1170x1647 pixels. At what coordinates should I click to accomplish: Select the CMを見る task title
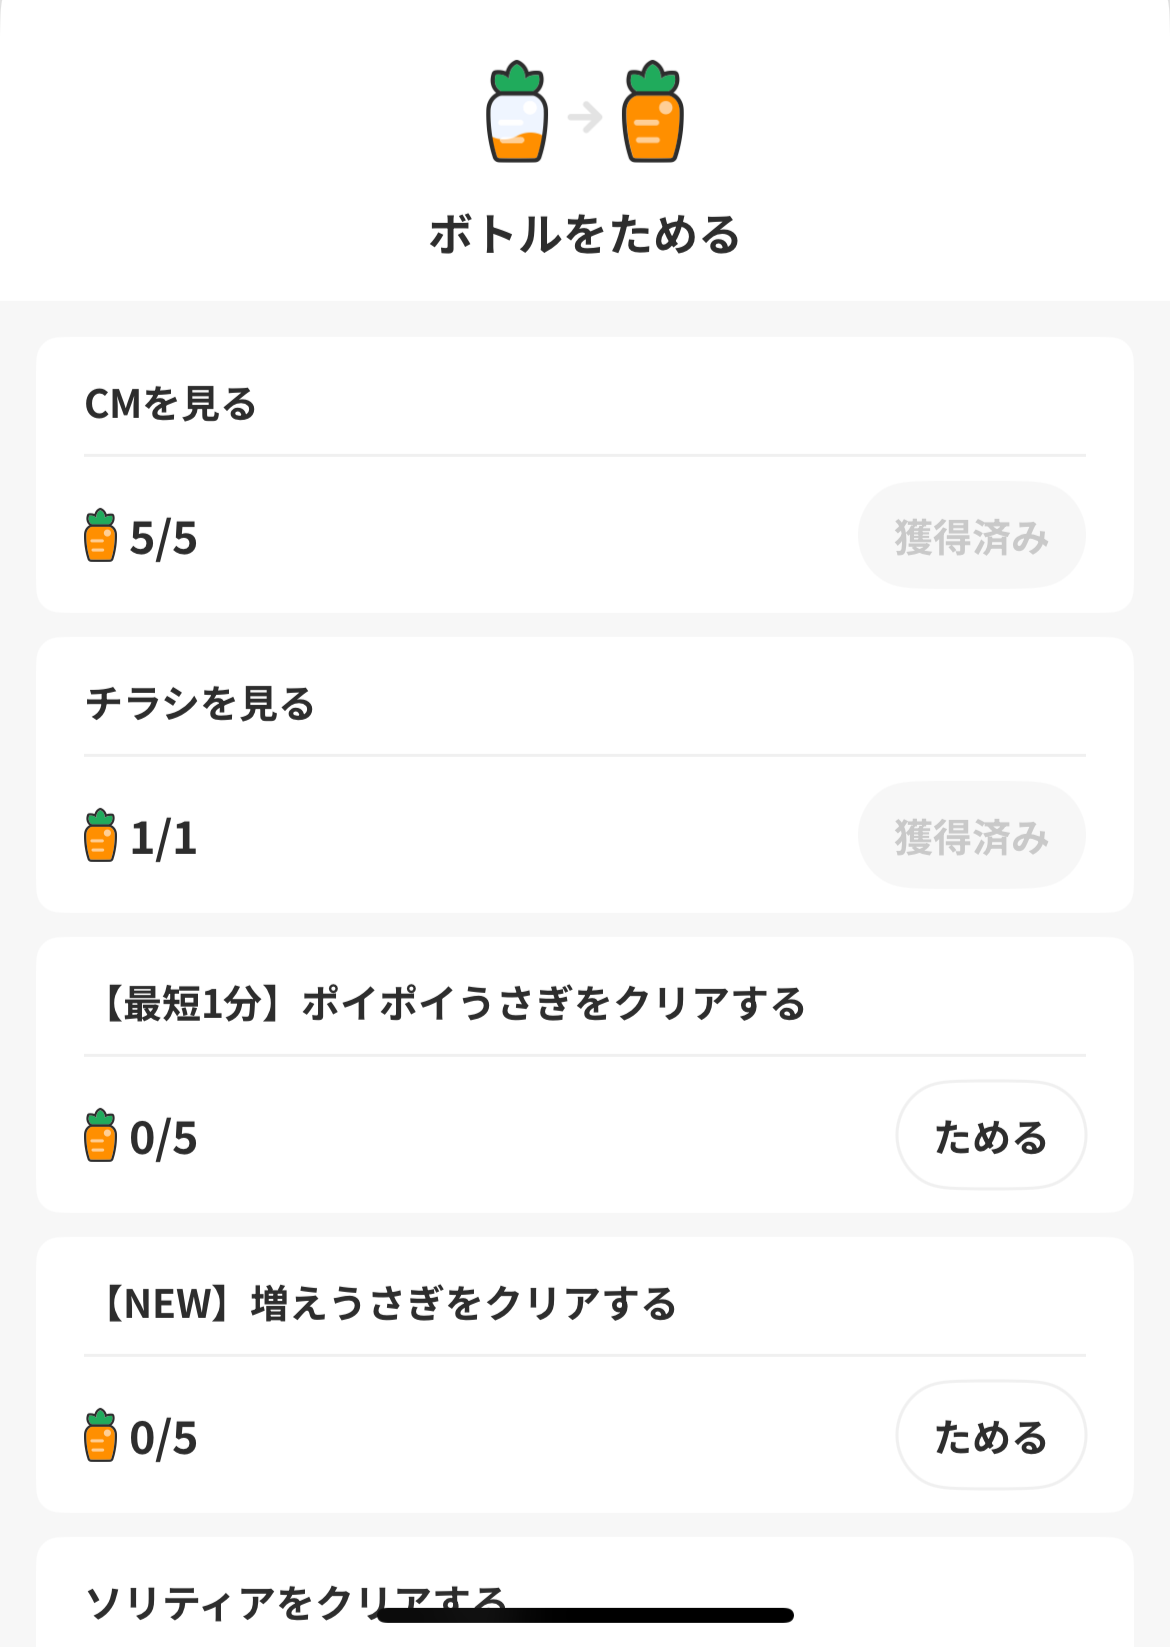coord(171,404)
